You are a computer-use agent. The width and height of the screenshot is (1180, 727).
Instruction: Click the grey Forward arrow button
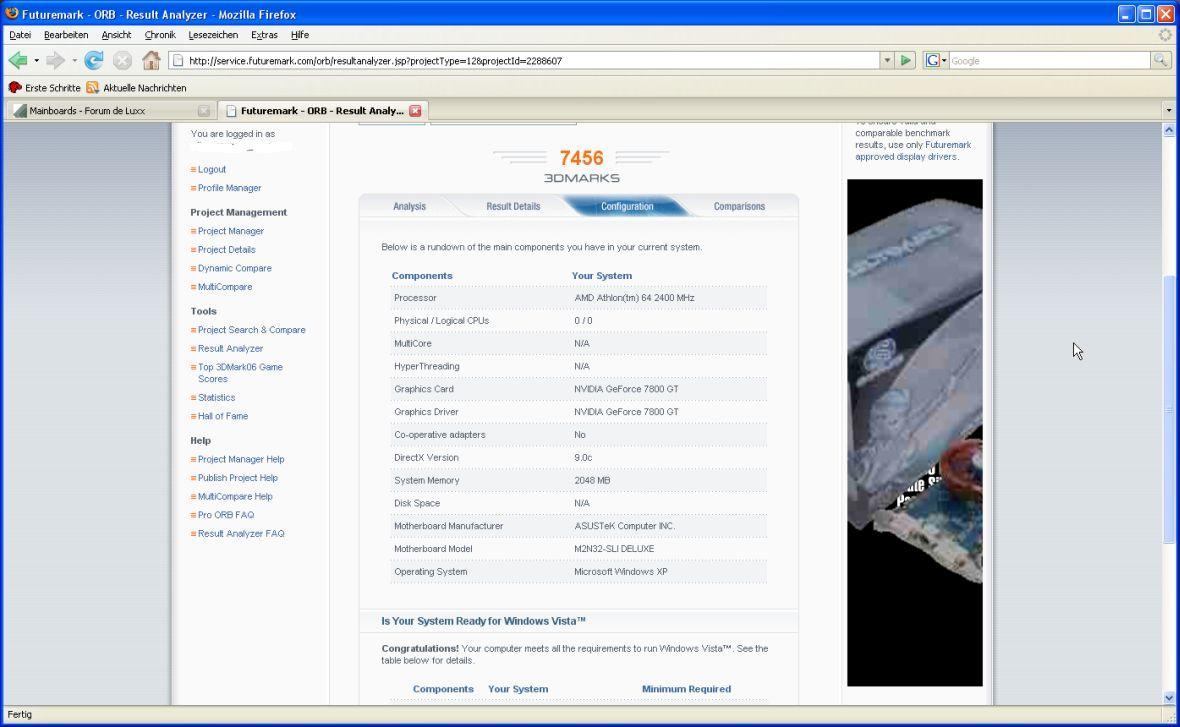(x=55, y=60)
